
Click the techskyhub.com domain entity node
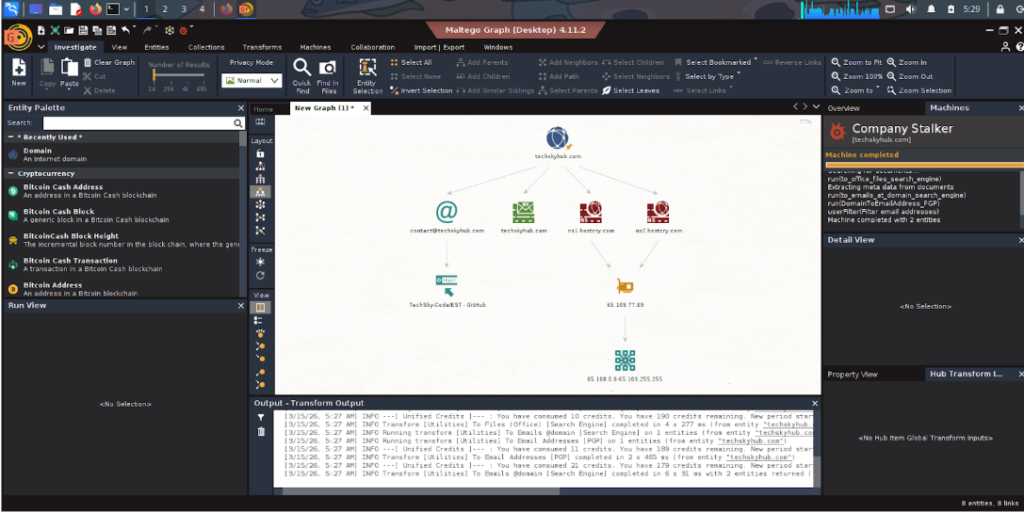(558, 139)
